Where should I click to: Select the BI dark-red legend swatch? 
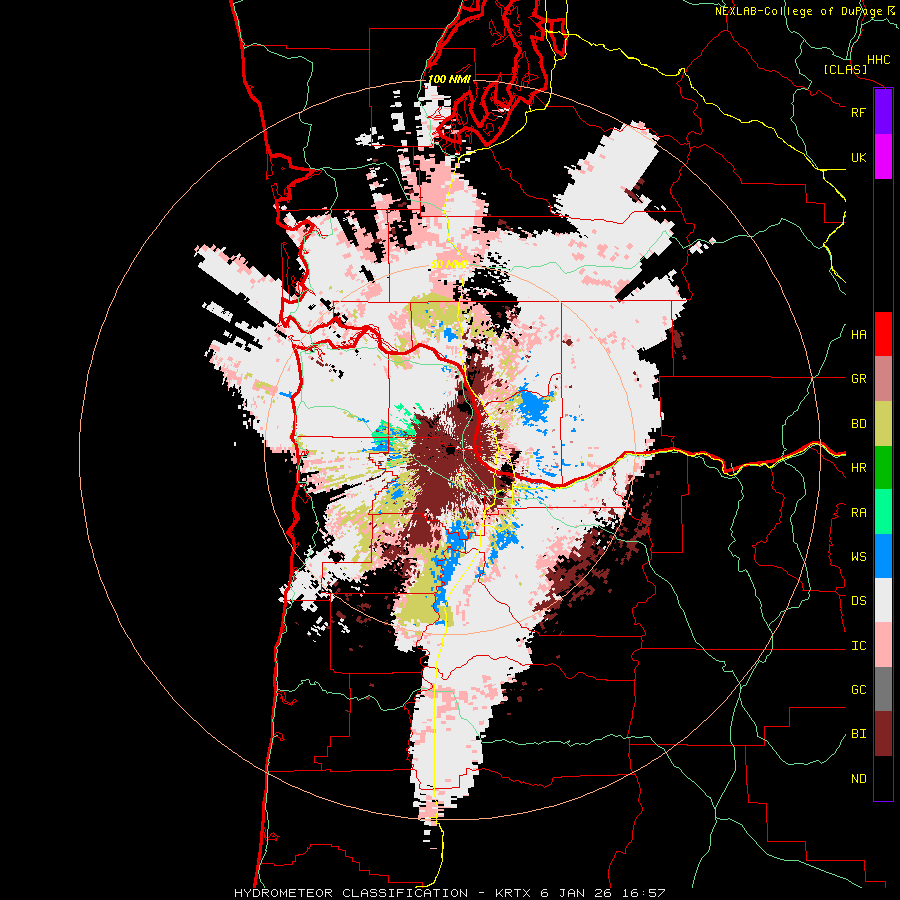coord(883,734)
